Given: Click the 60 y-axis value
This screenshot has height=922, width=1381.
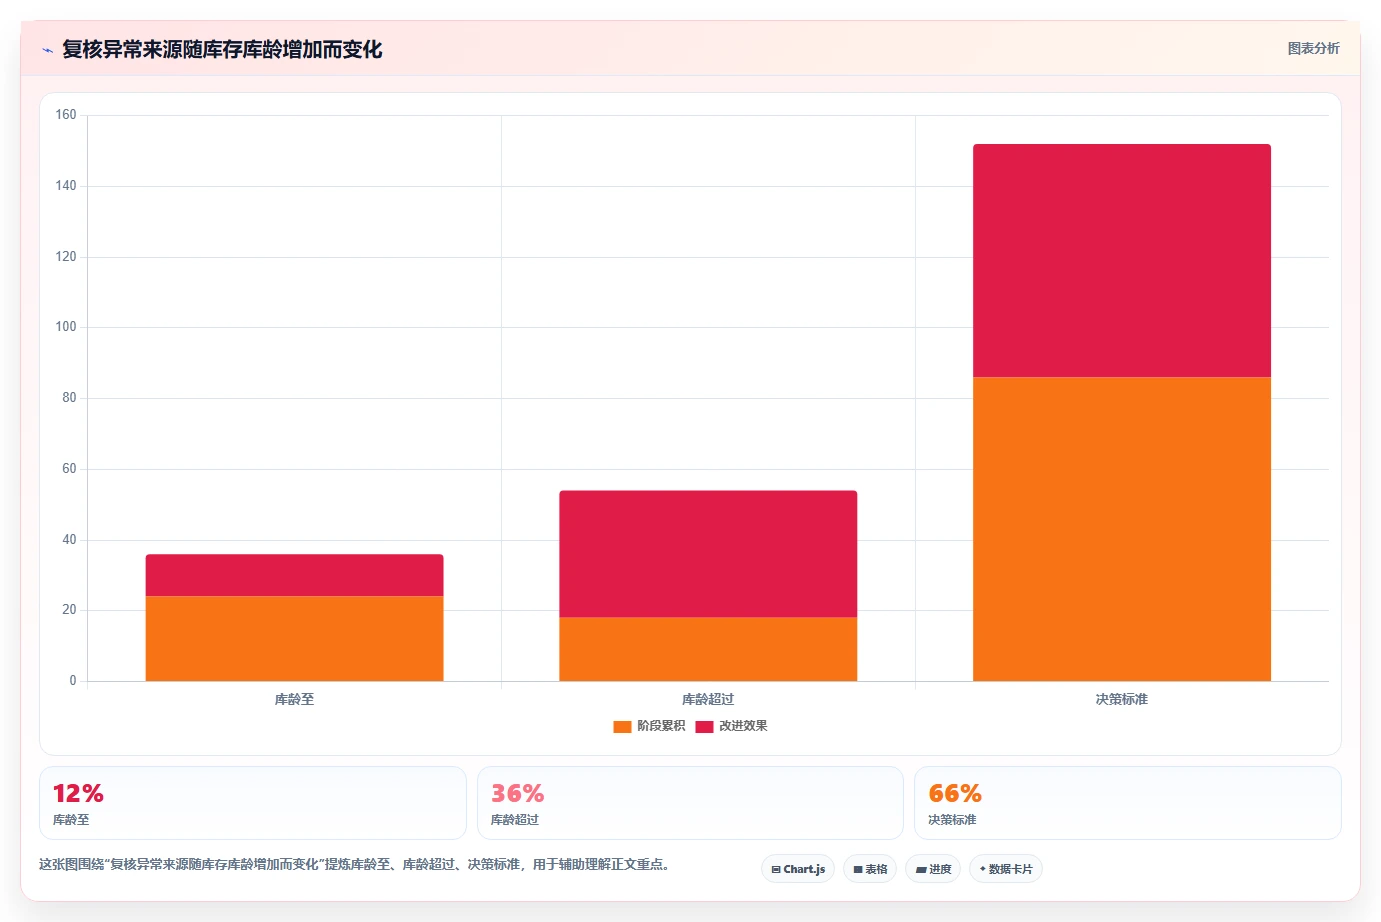Looking at the screenshot, I should click(69, 469).
